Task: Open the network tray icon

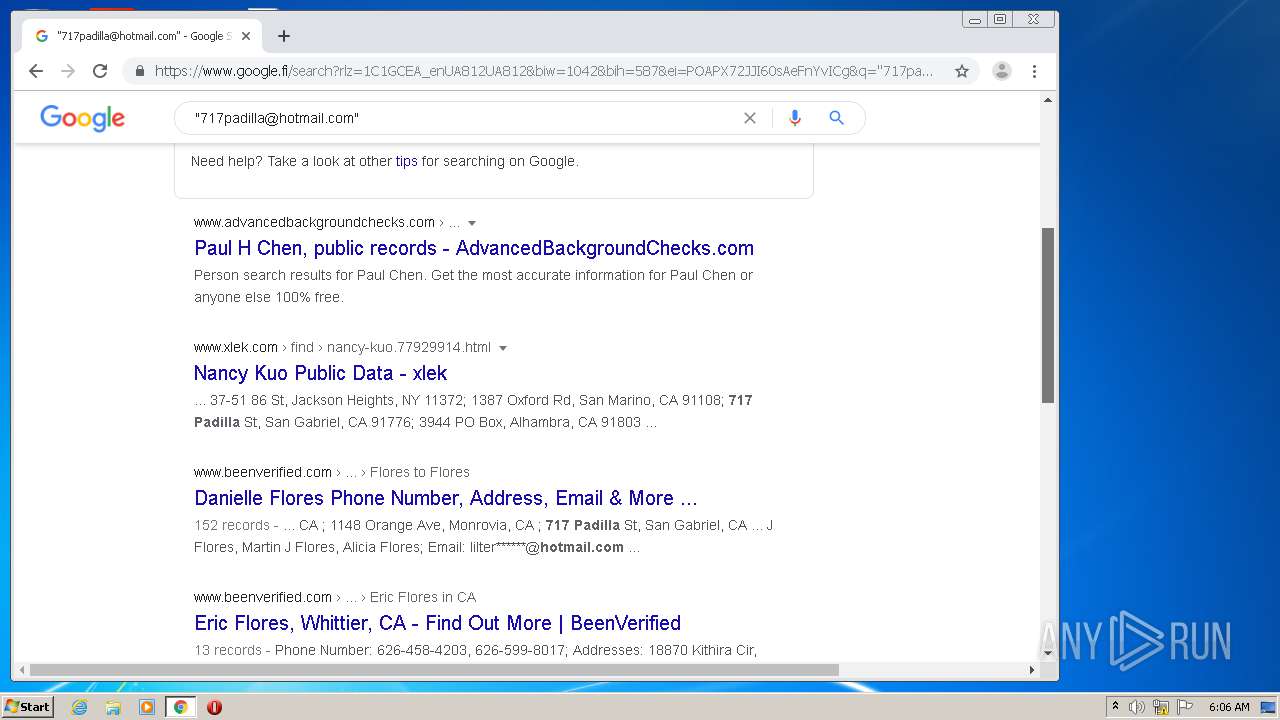Action: 1161,707
